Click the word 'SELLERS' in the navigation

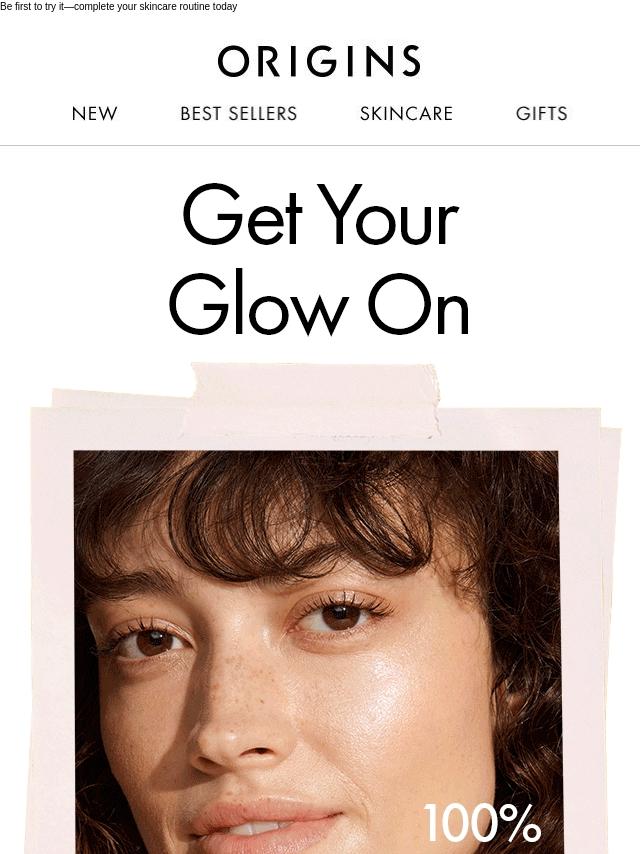263,114
